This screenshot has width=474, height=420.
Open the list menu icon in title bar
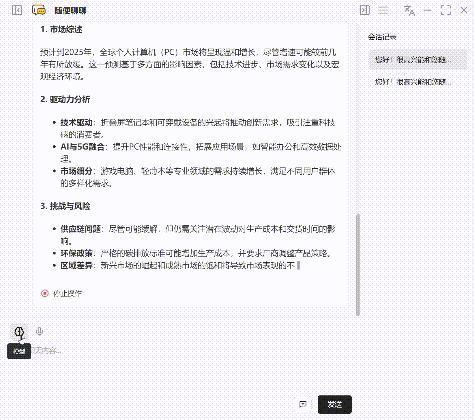(x=383, y=10)
